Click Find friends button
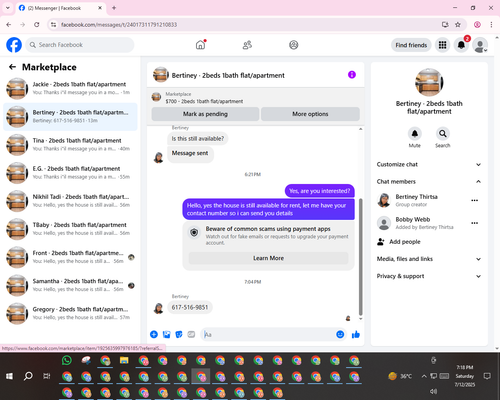Screen dimensions: 500x400 click(x=411, y=45)
